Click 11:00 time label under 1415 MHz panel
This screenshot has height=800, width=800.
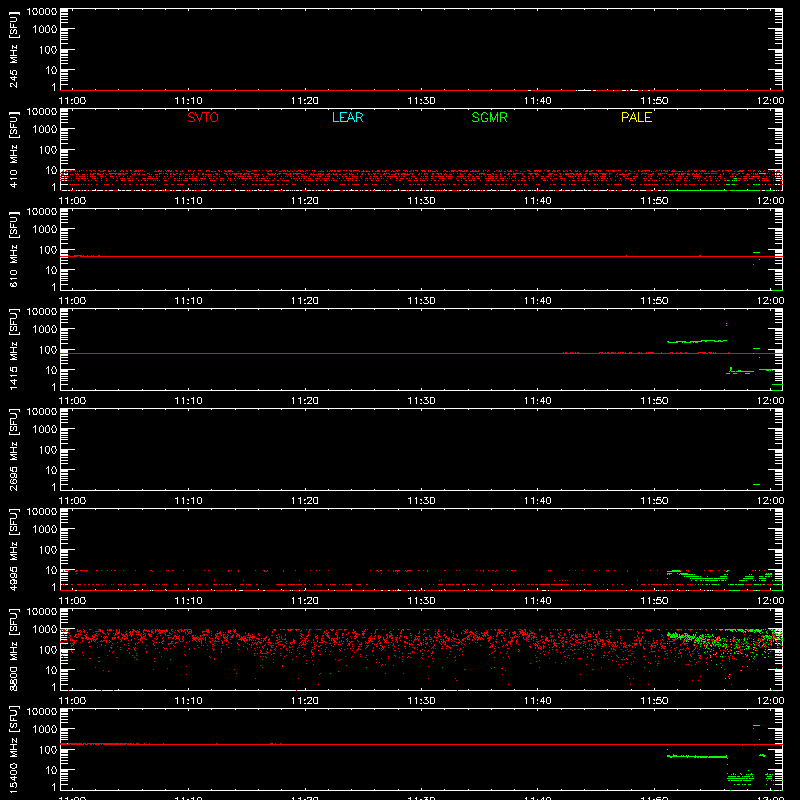click(72, 401)
